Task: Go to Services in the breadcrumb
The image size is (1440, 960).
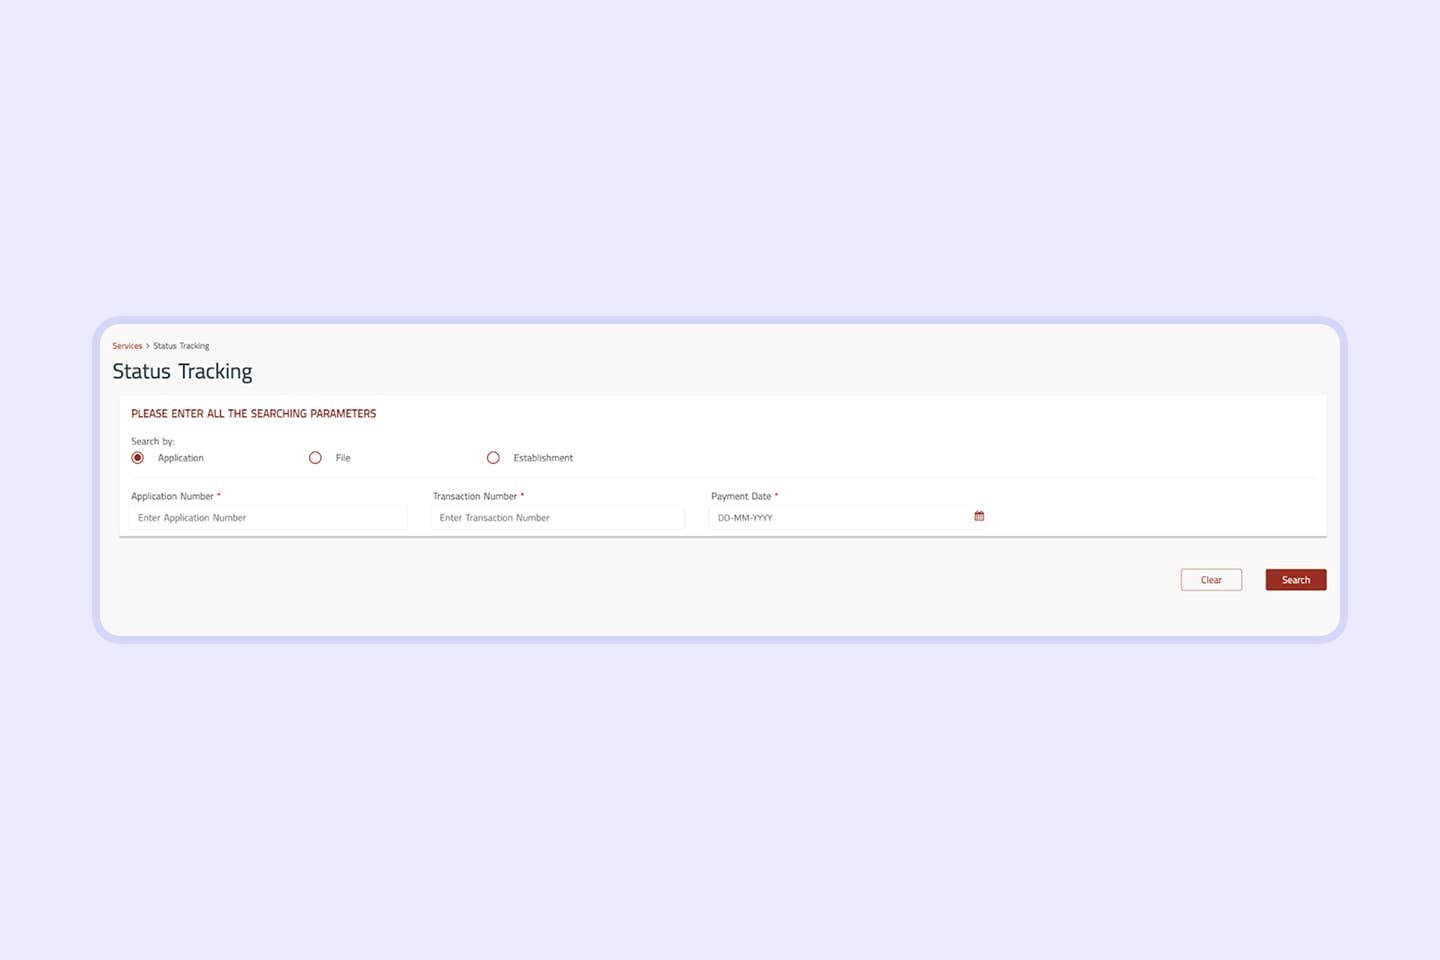Action: [127, 346]
